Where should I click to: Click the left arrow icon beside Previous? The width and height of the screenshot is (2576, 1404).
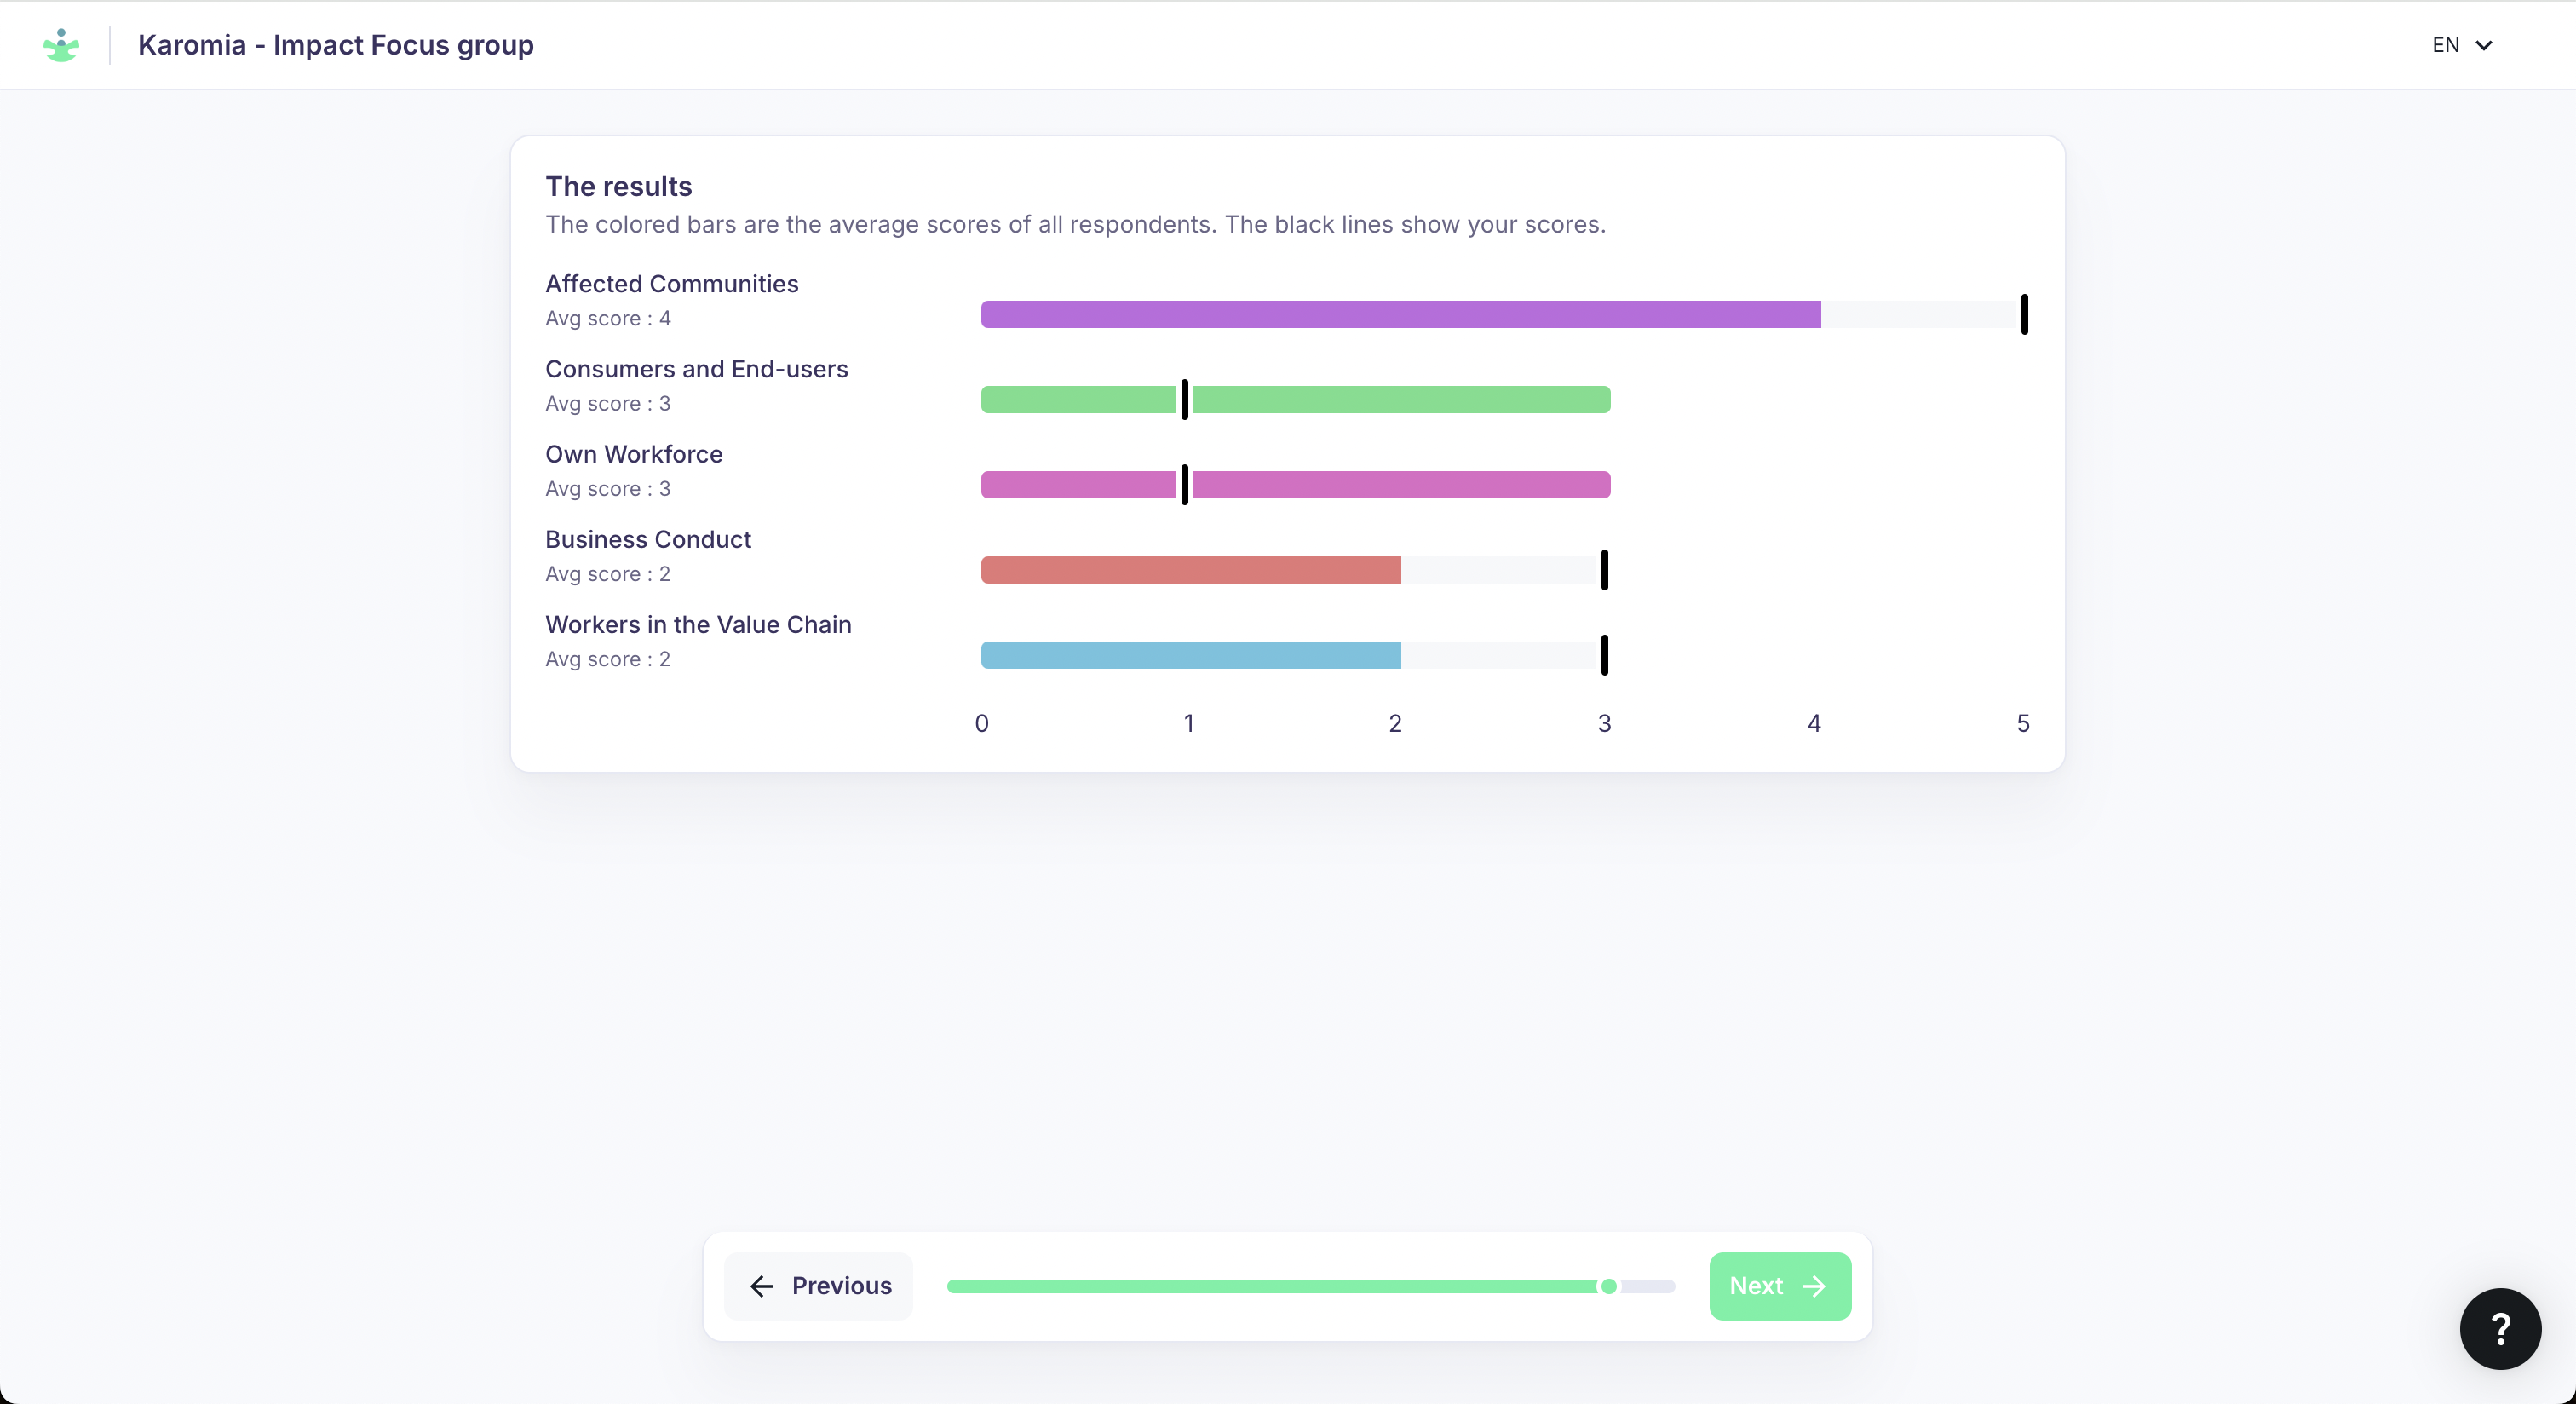[761, 1286]
